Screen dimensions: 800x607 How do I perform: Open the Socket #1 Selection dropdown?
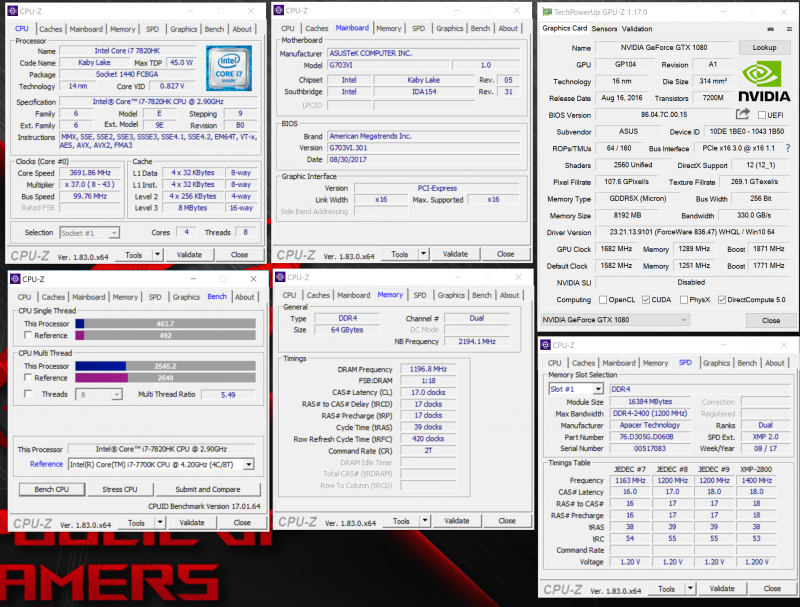tap(89, 233)
